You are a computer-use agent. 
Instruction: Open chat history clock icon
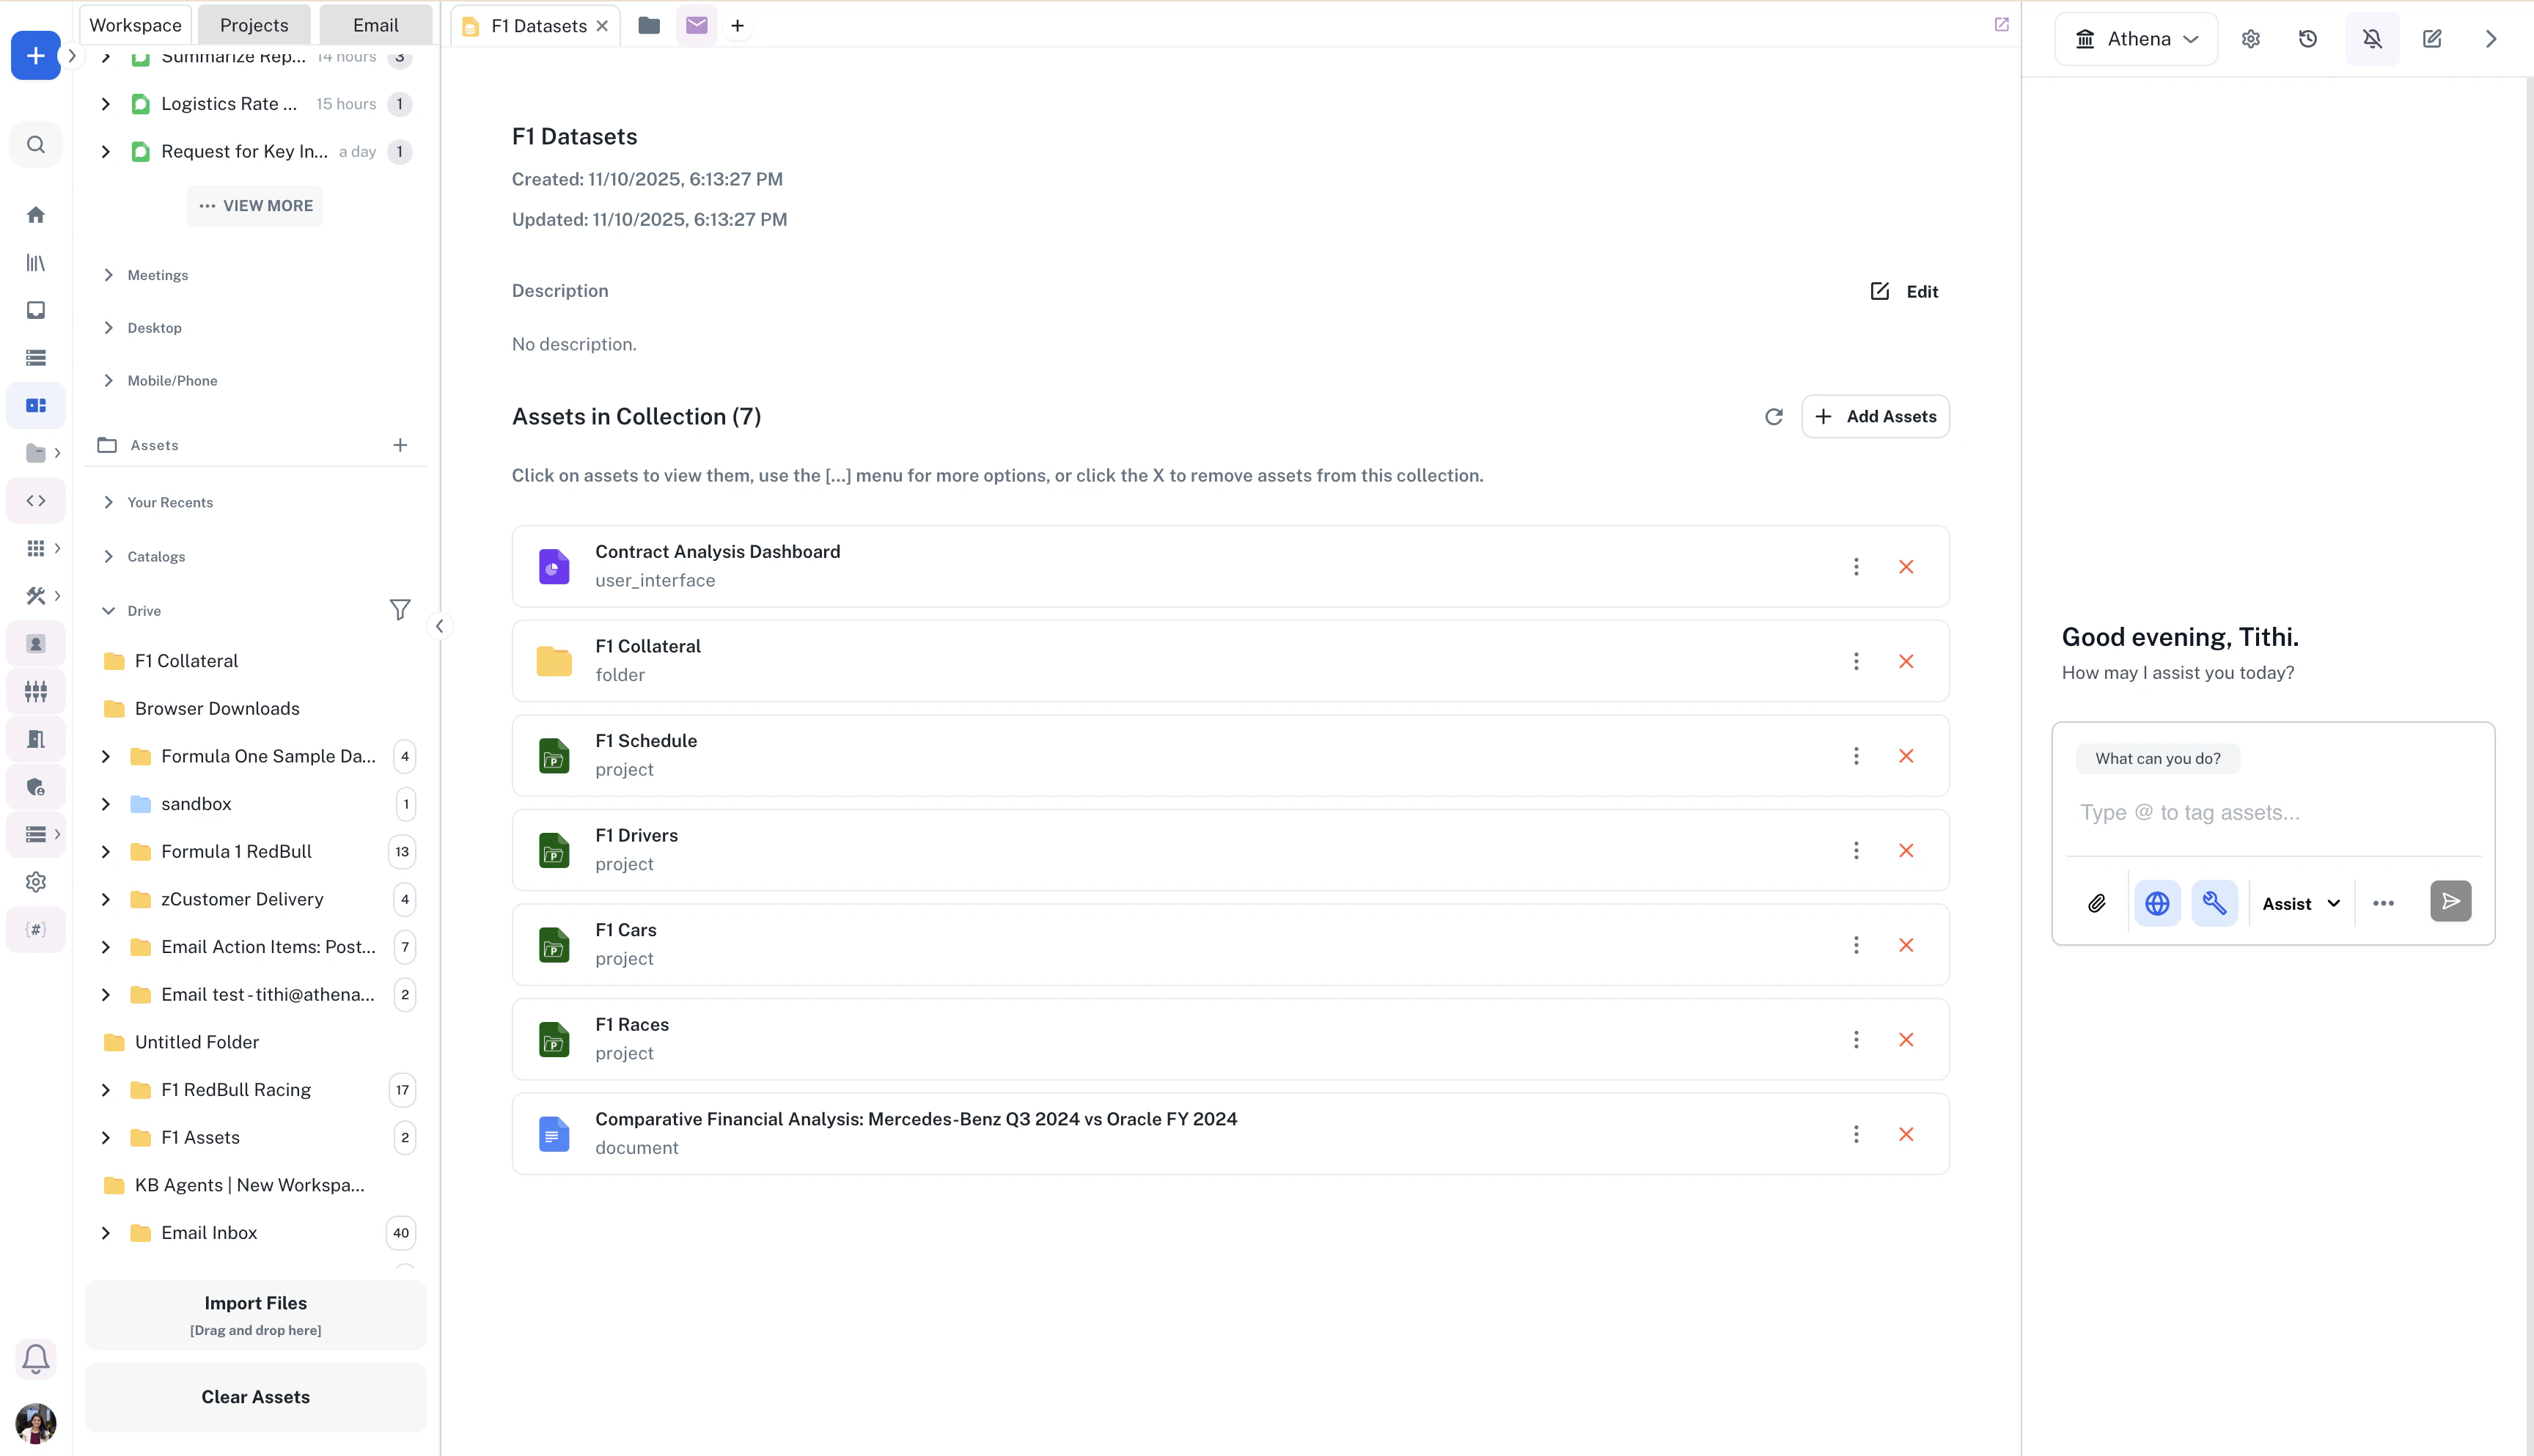click(x=2307, y=39)
